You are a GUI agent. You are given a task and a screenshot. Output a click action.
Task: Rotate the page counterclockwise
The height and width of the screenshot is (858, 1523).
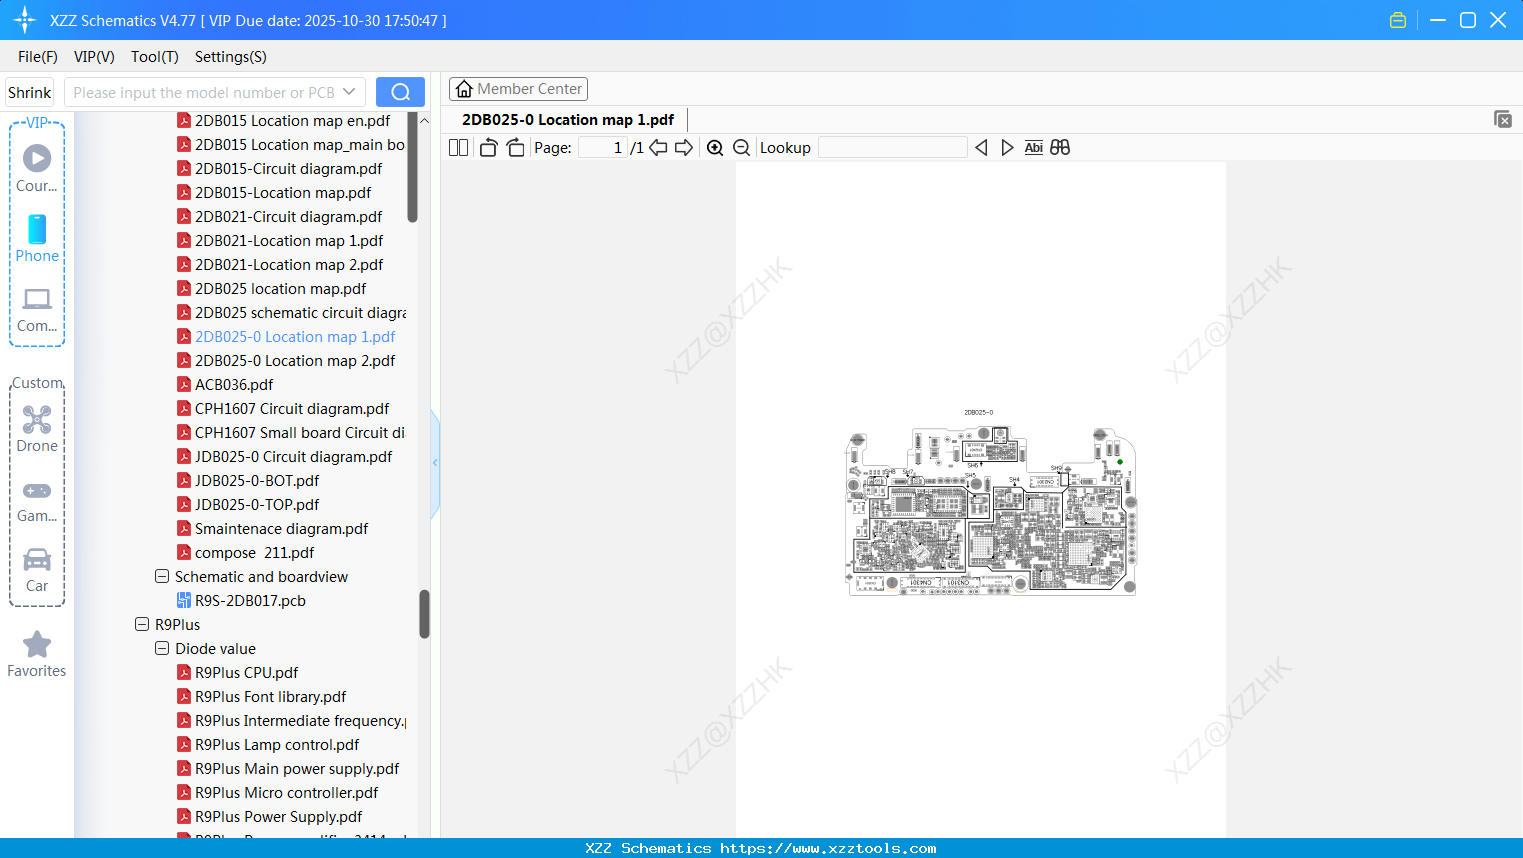pyautogui.click(x=488, y=148)
